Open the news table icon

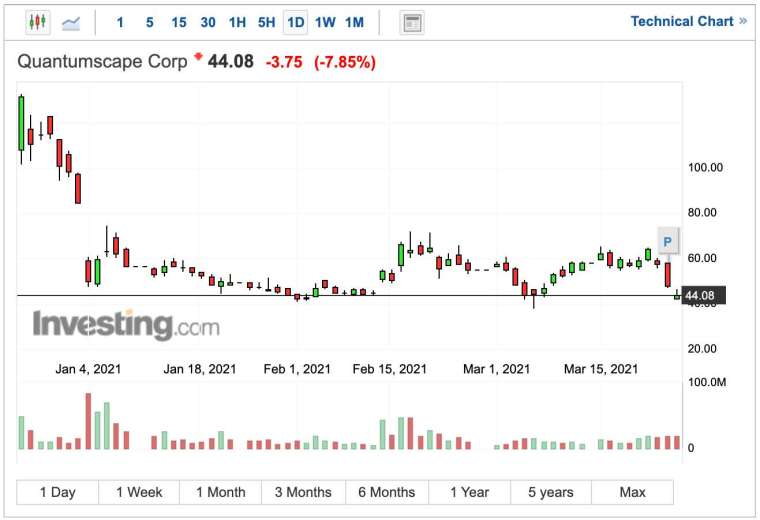tap(412, 23)
